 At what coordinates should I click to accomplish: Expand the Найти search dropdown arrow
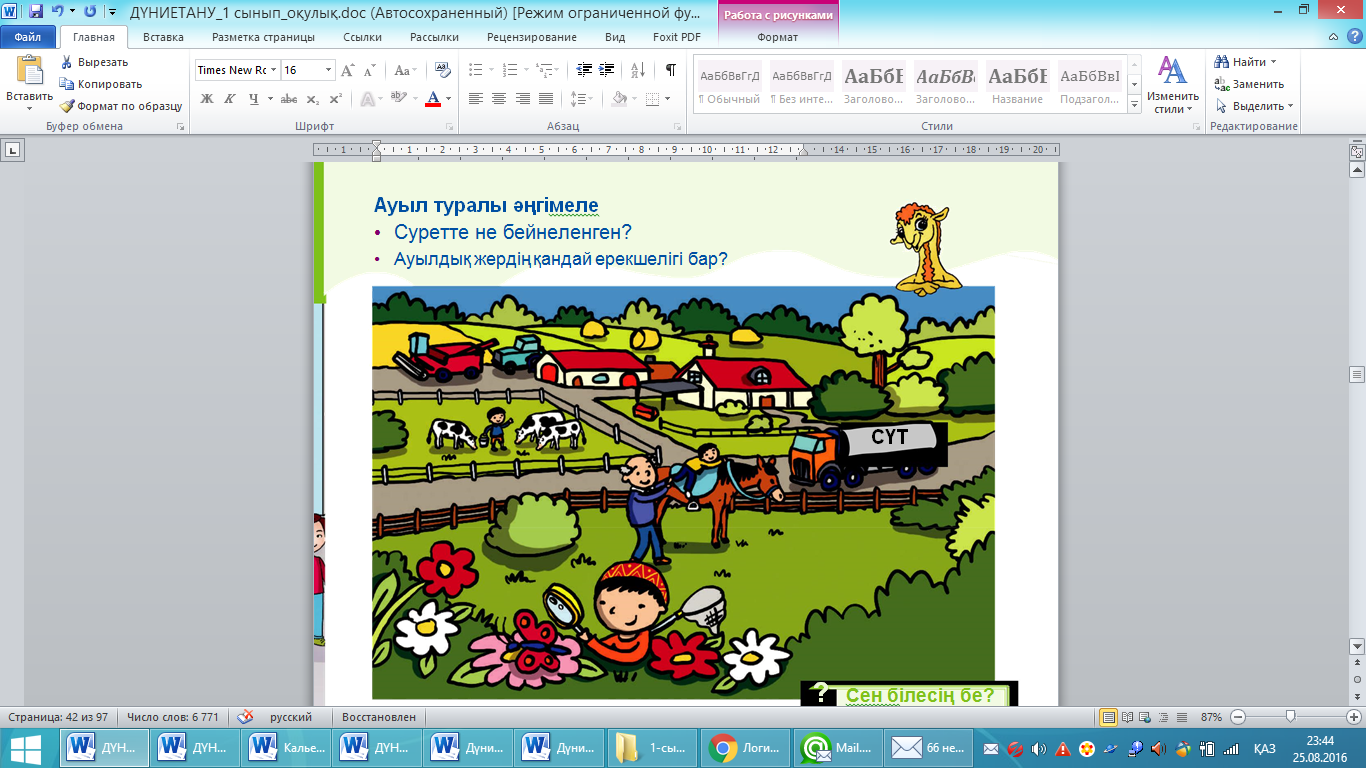coord(1273,62)
